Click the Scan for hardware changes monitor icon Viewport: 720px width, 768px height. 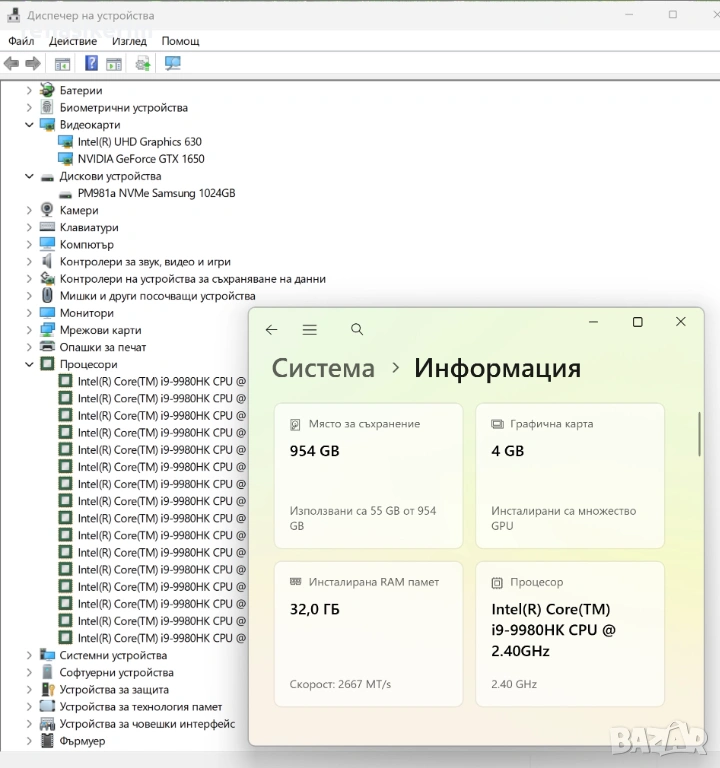coord(173,64)
